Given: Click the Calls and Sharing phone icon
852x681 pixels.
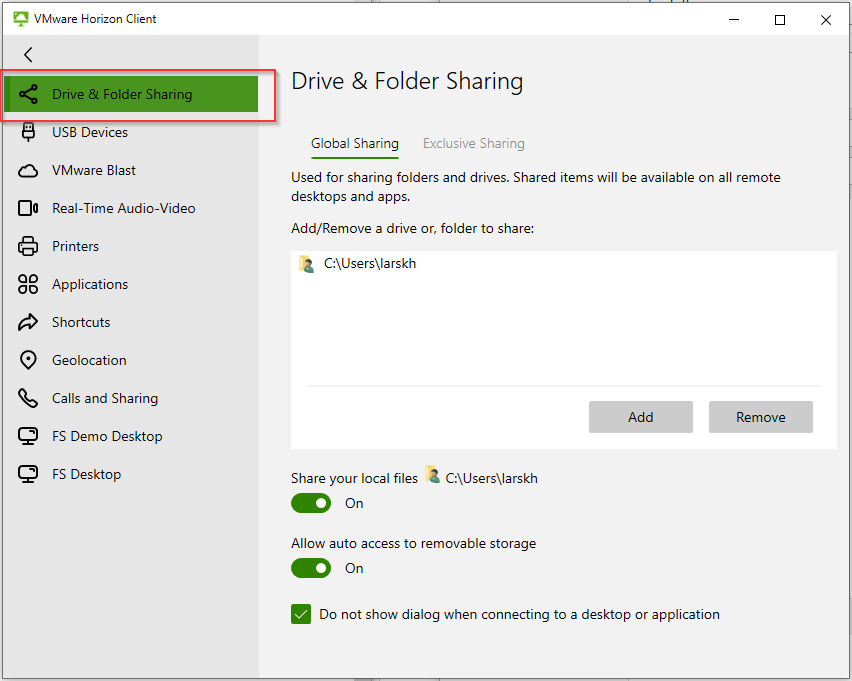Looking at the screenshot, I should pyautogui.click(x=28, y=399).
